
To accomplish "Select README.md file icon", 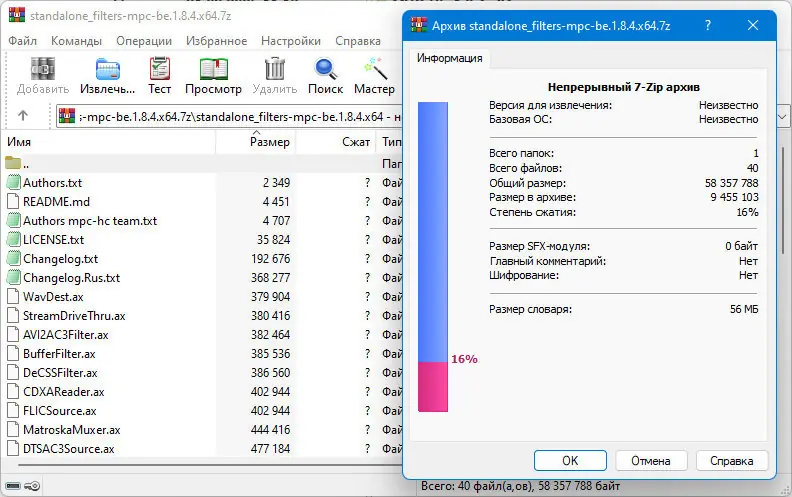I will click(x=13, y=202).
